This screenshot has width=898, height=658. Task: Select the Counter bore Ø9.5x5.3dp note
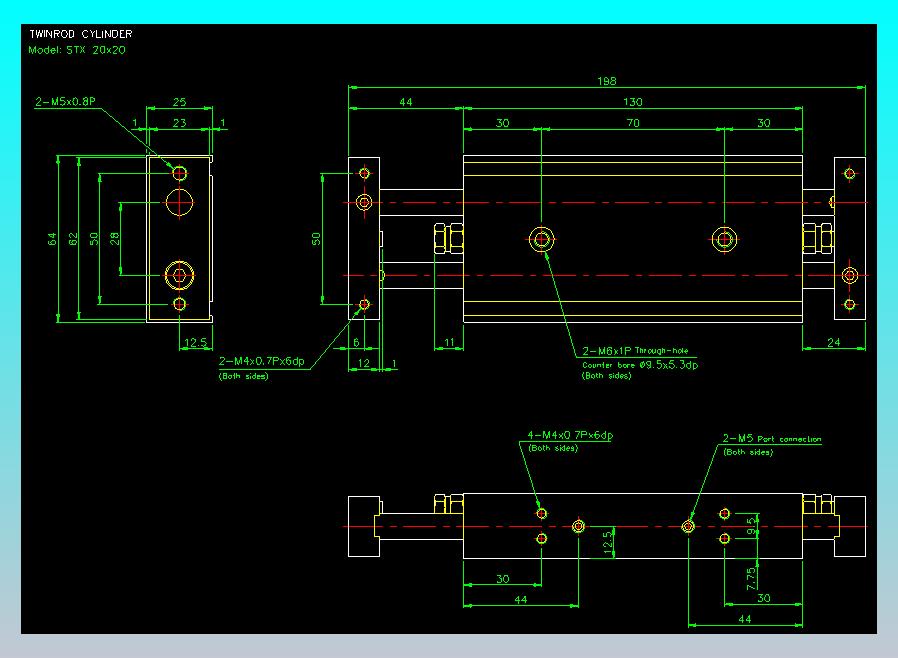pos(639,364)
